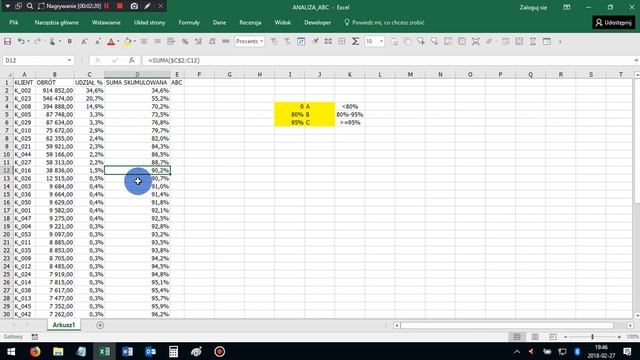Click cell with client K_002
Viewport: 640px width, 360px height.
pyautogui.click(x=24, y=91)
